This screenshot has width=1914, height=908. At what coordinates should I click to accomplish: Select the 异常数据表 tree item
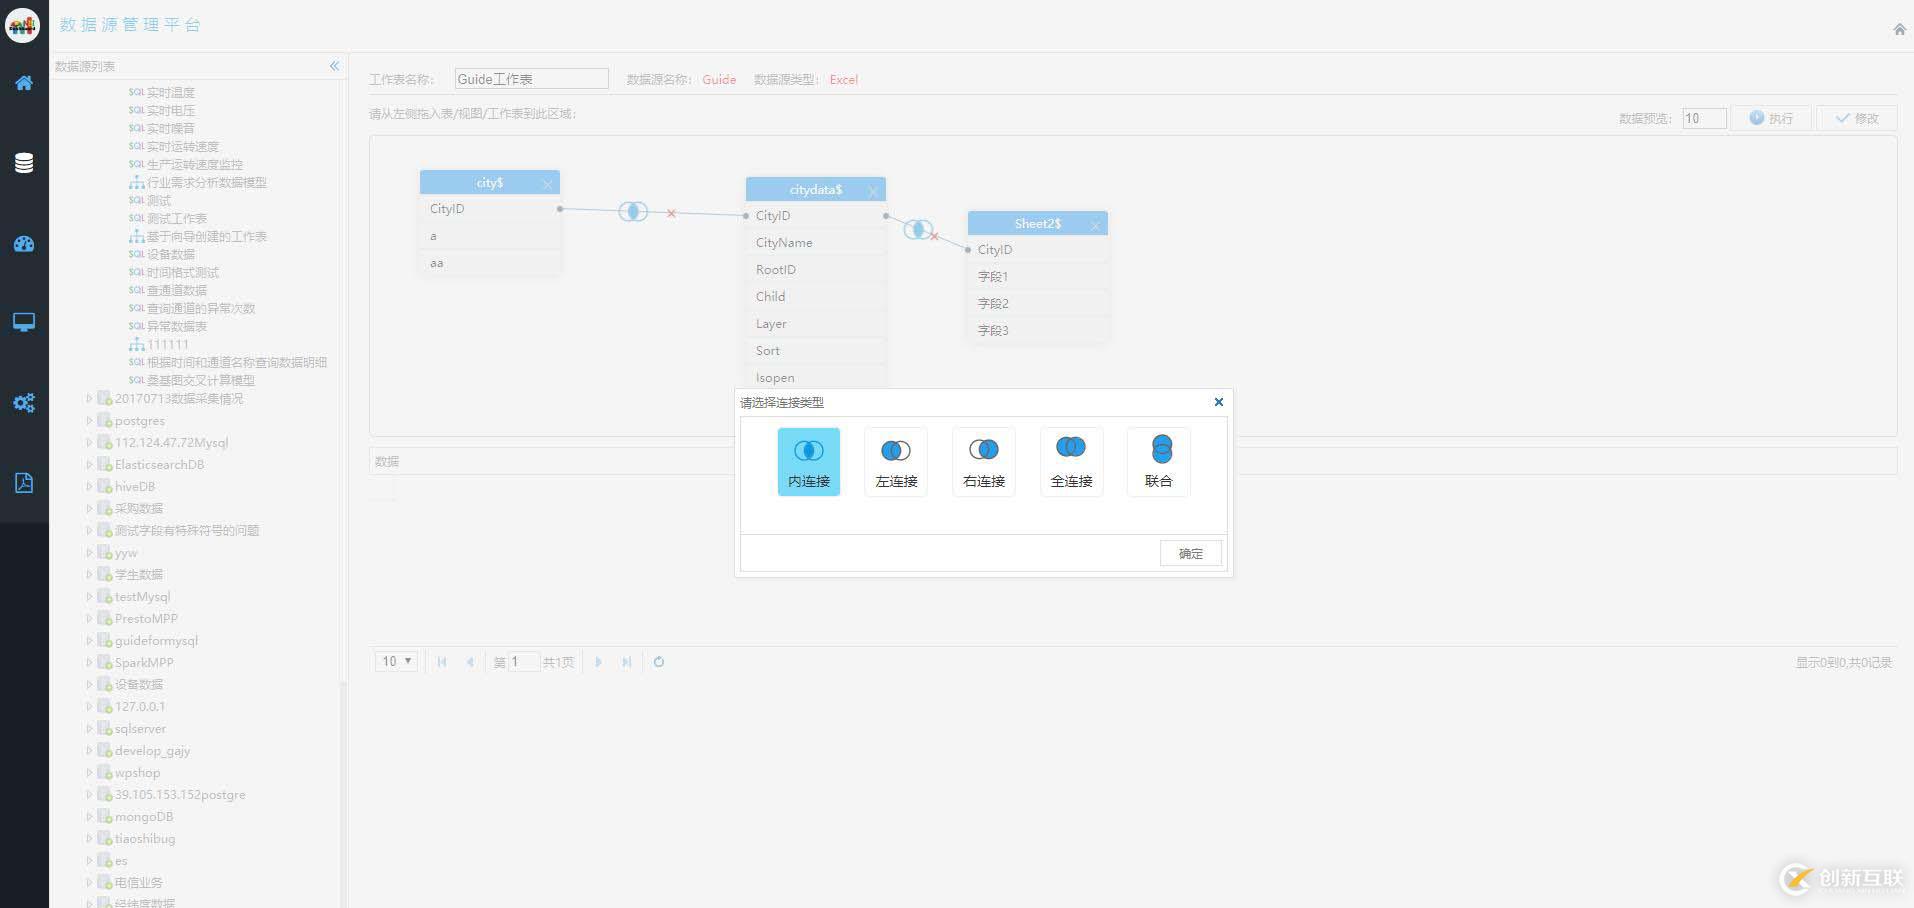[177, 327]
